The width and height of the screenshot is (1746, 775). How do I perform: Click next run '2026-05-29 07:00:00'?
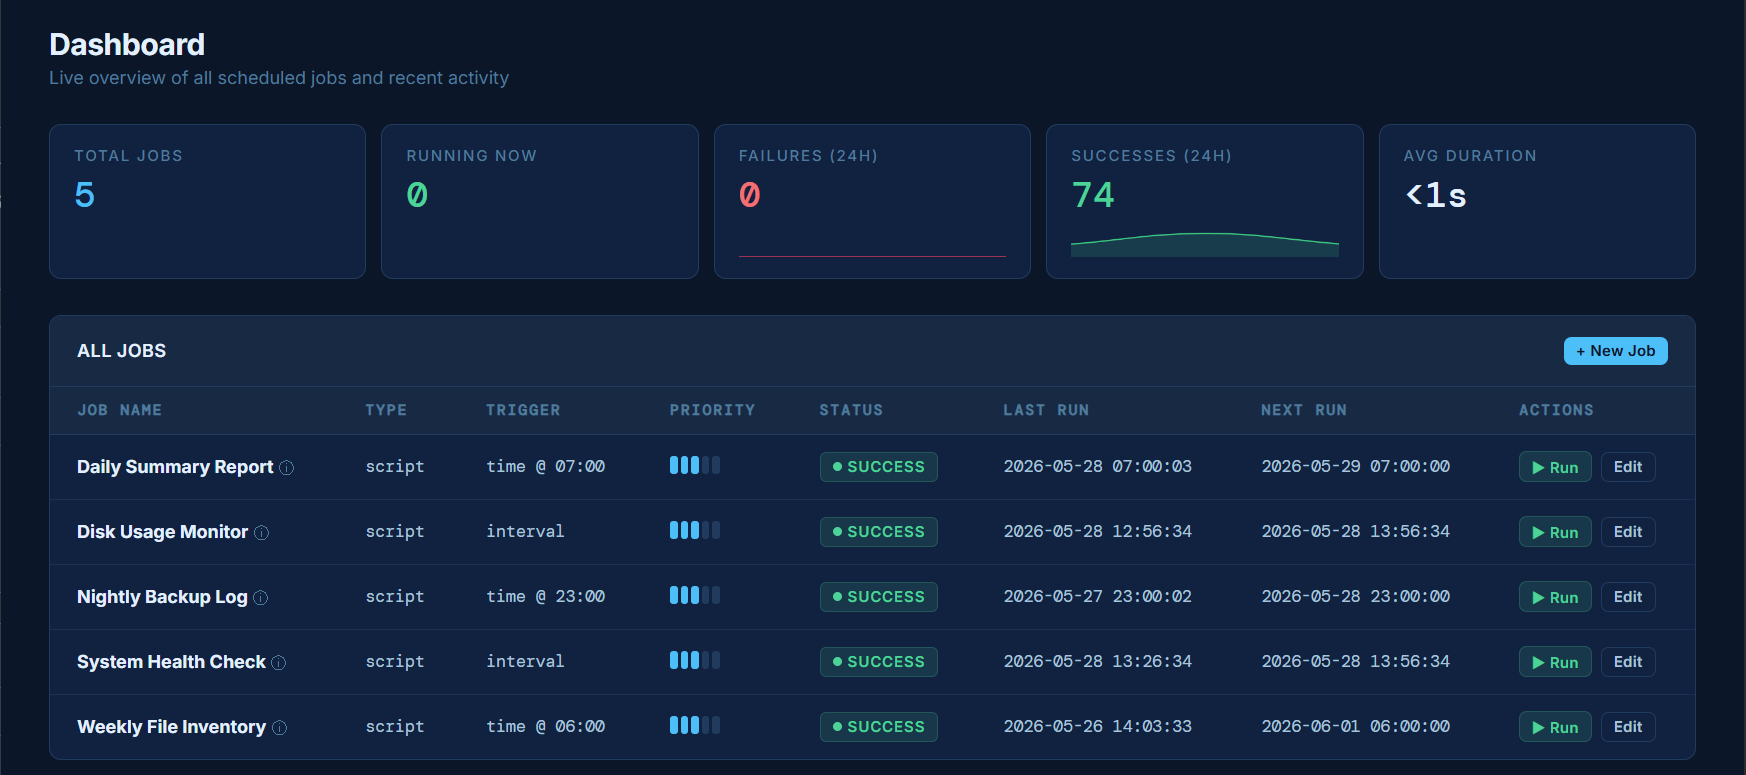(1355, 467)
